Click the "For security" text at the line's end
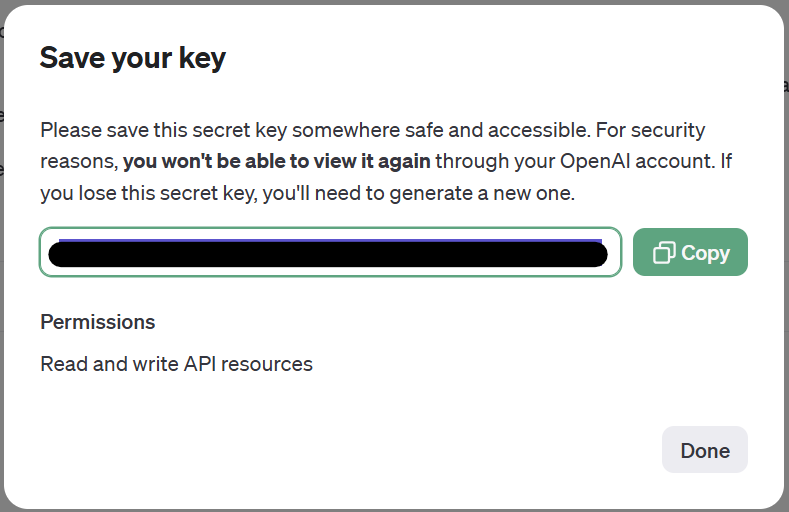 (650, 130)
